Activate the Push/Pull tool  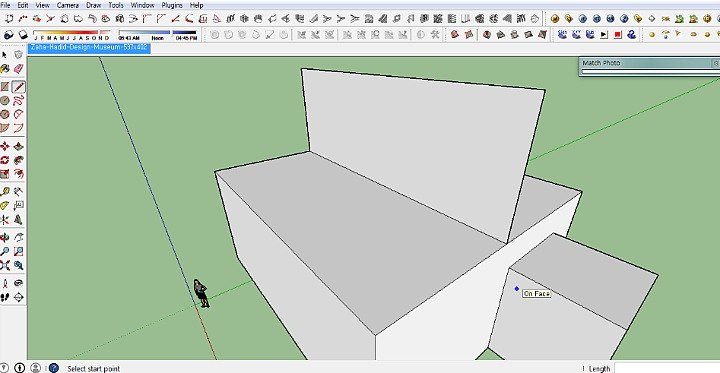point(18,147)
